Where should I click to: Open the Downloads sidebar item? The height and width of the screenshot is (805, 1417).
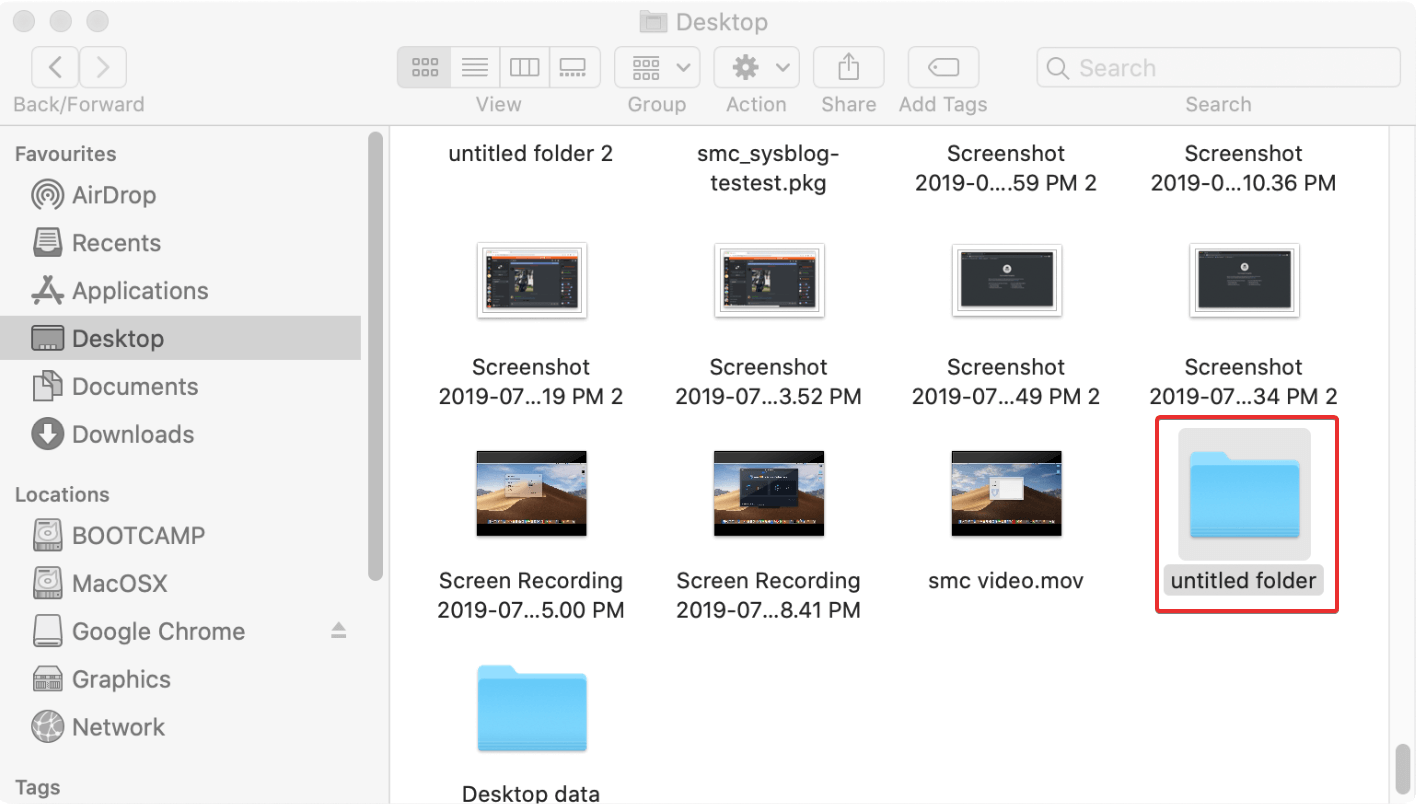(x=131, y=434)
